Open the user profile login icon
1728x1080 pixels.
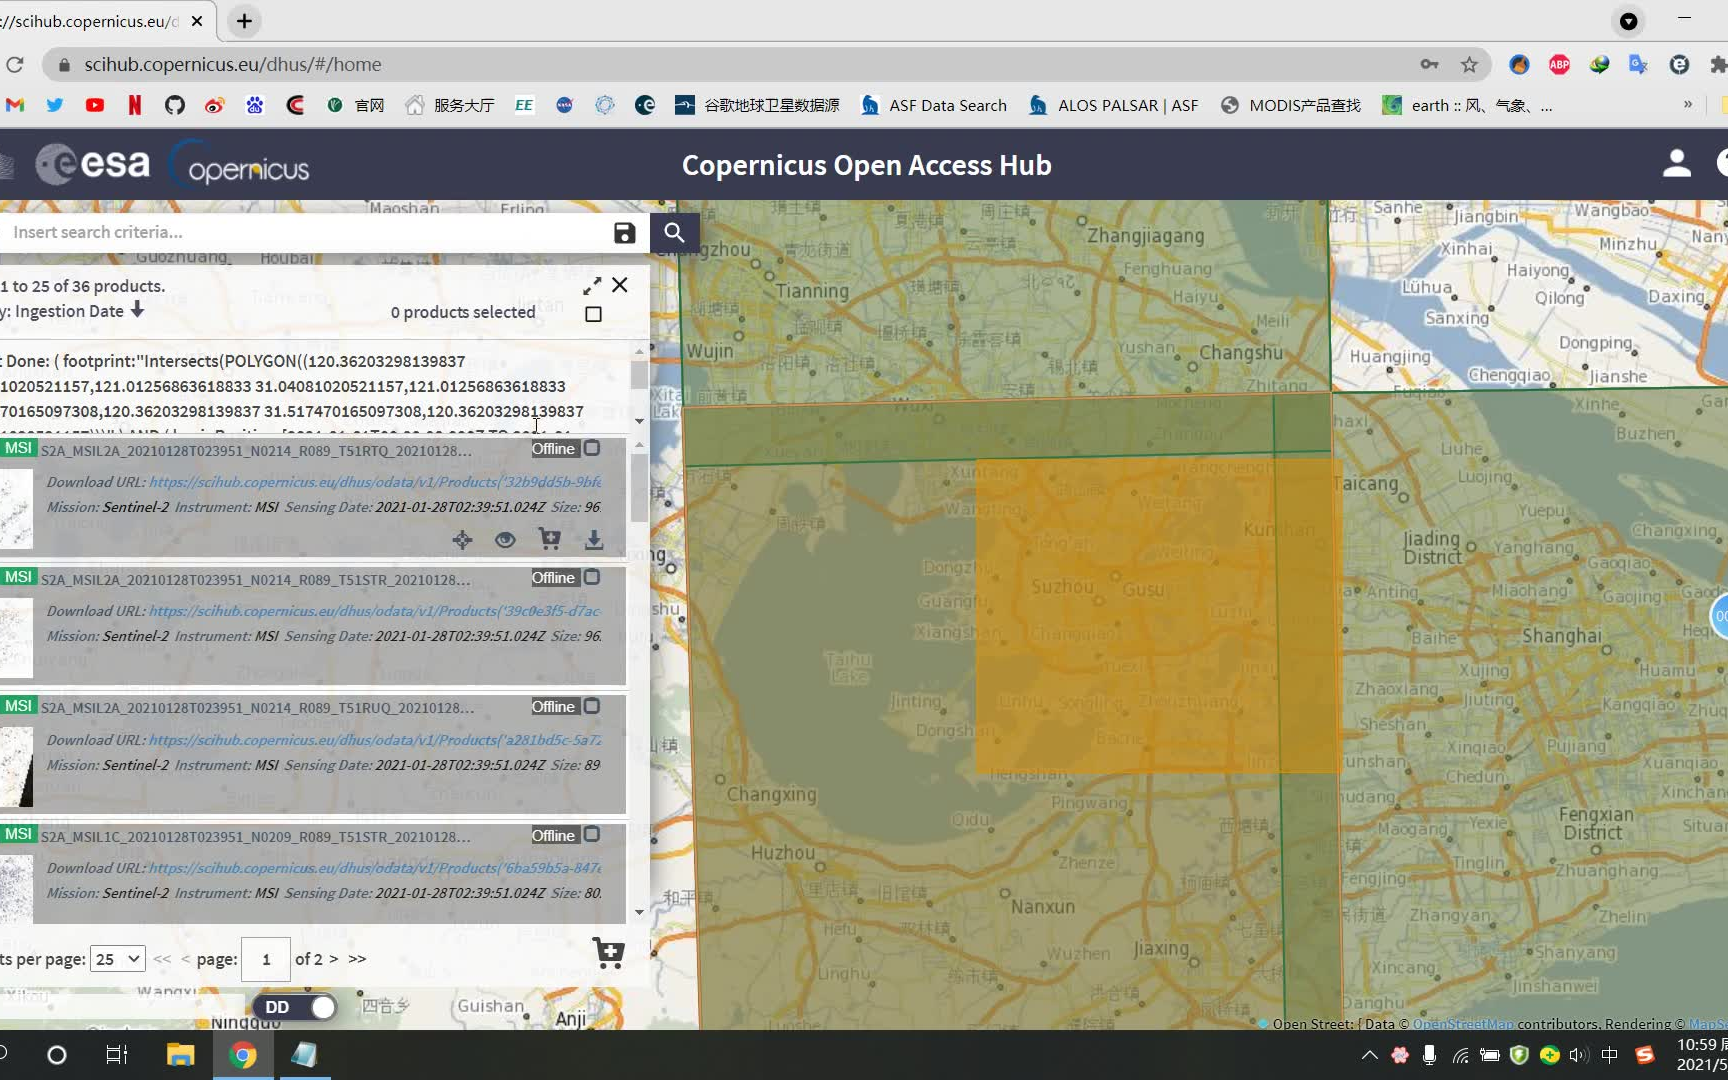[x=1677, y=164]
